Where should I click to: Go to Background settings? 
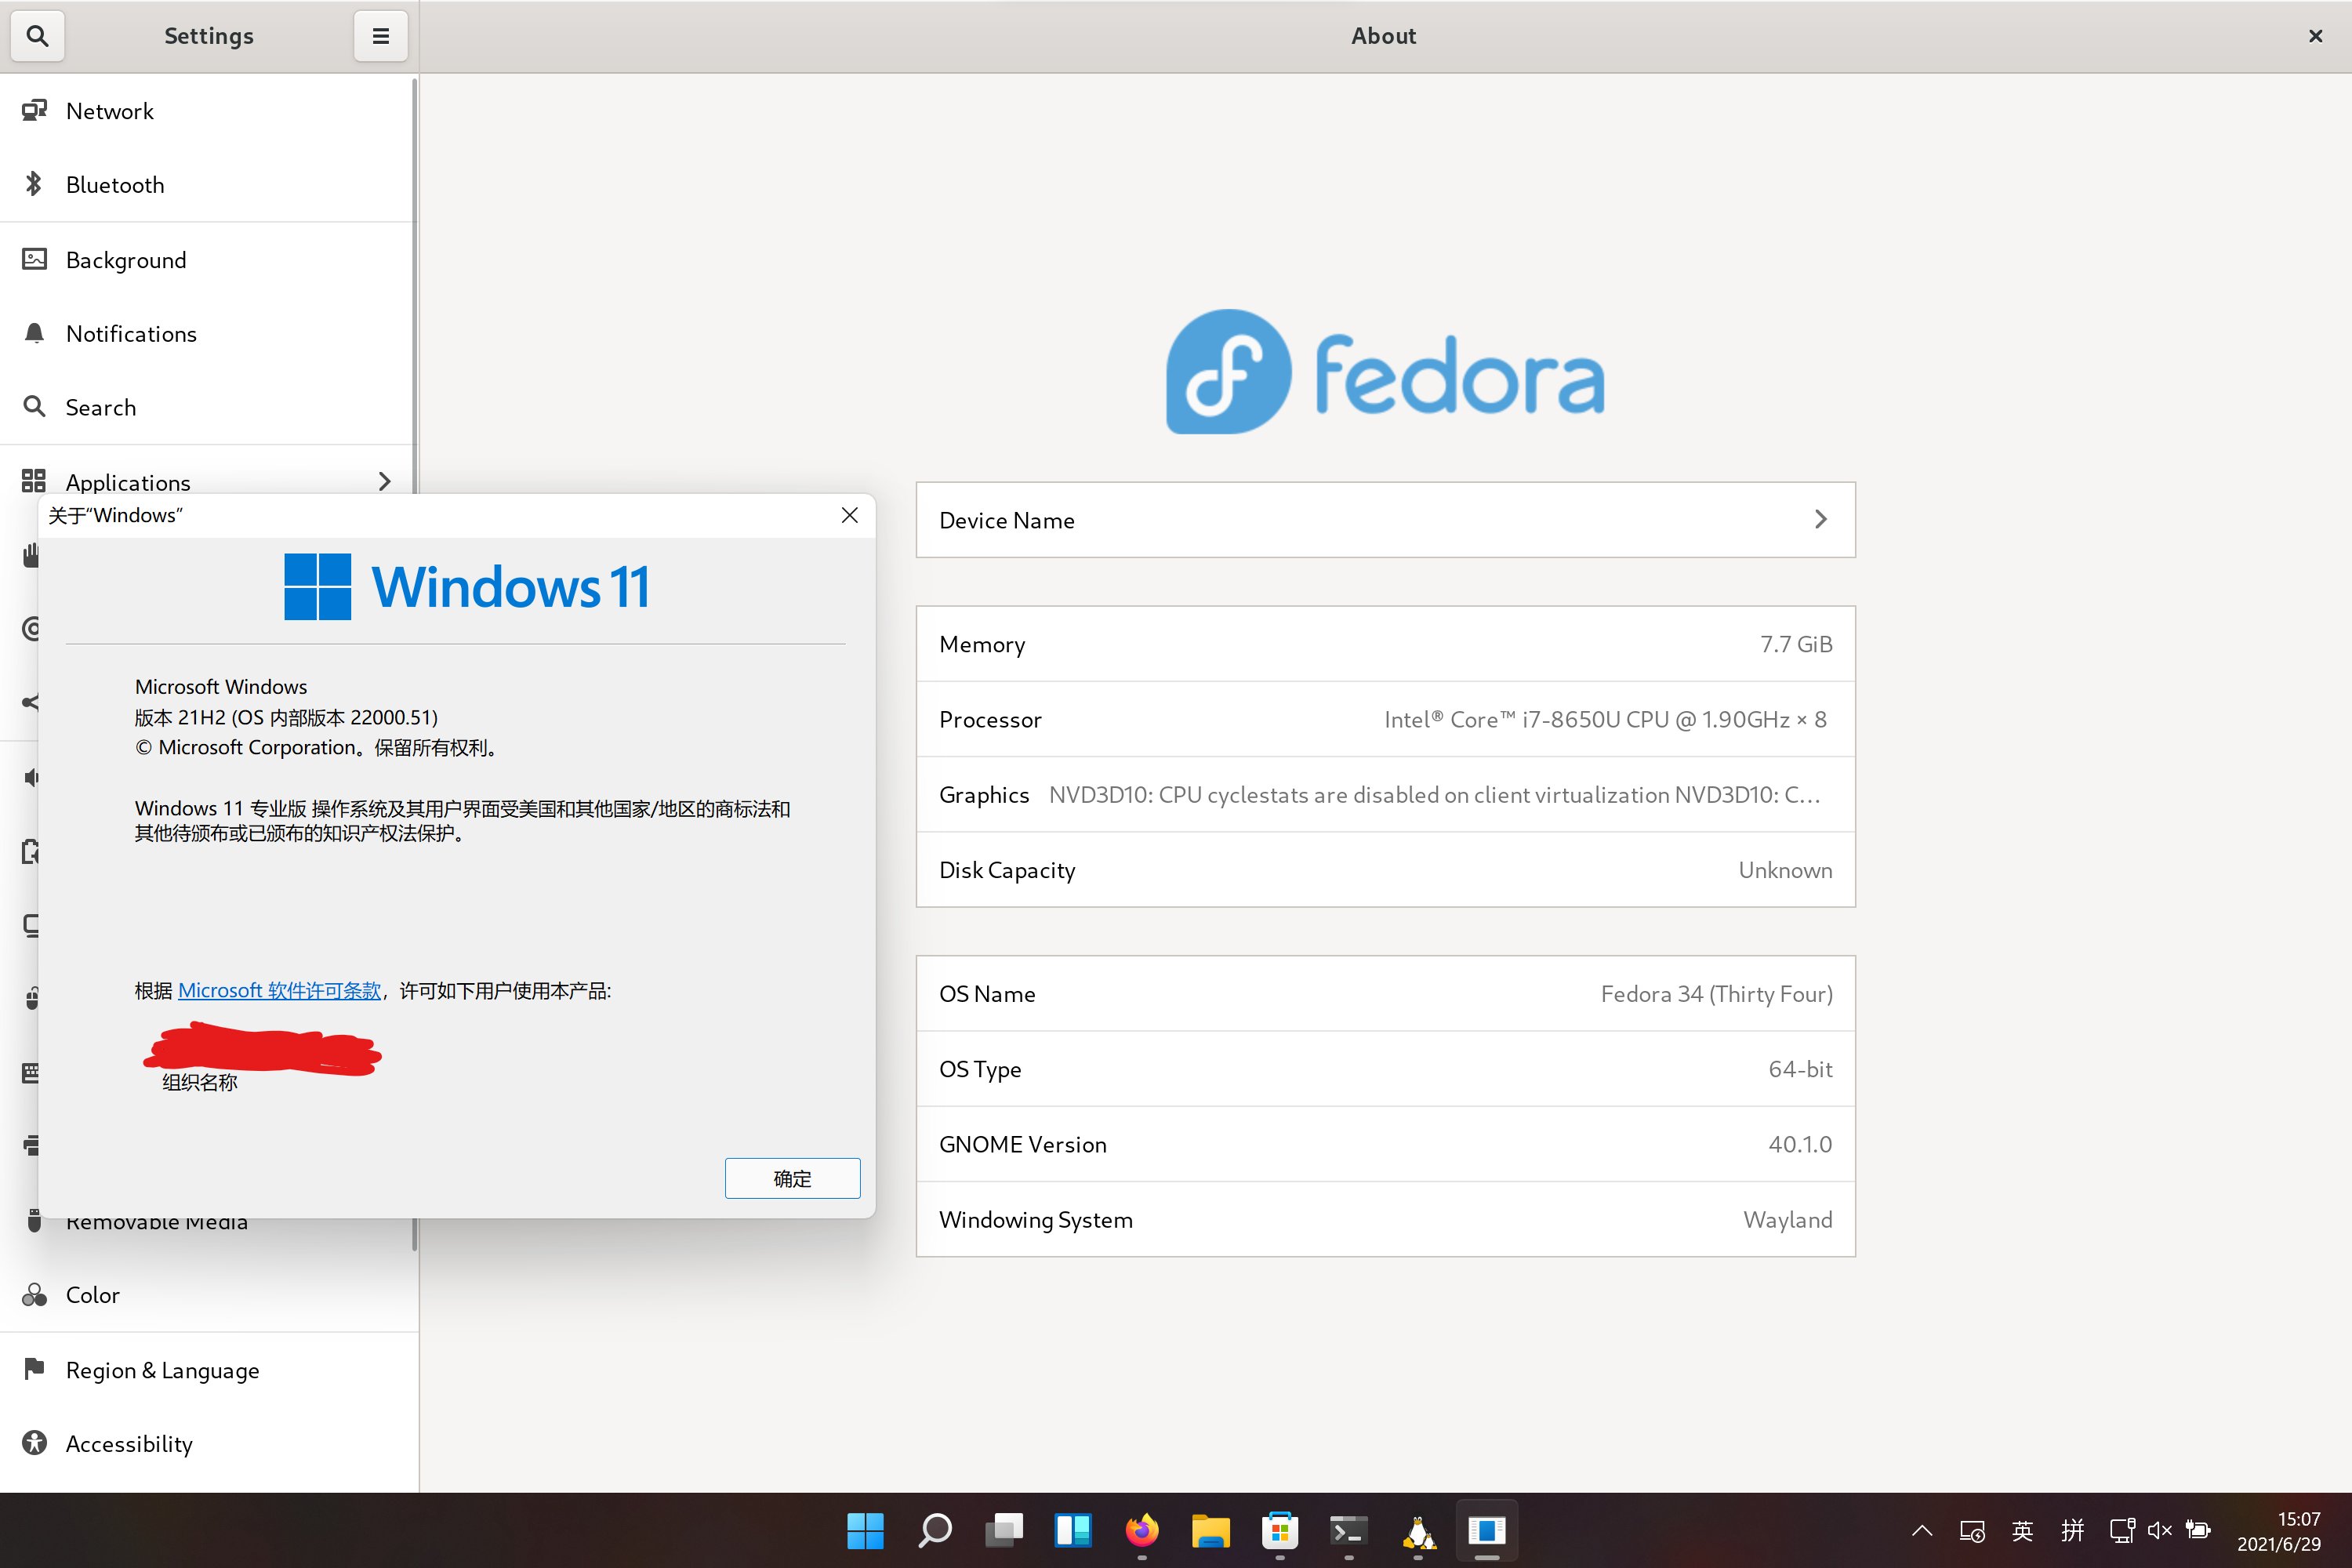[x=209, y=260]
